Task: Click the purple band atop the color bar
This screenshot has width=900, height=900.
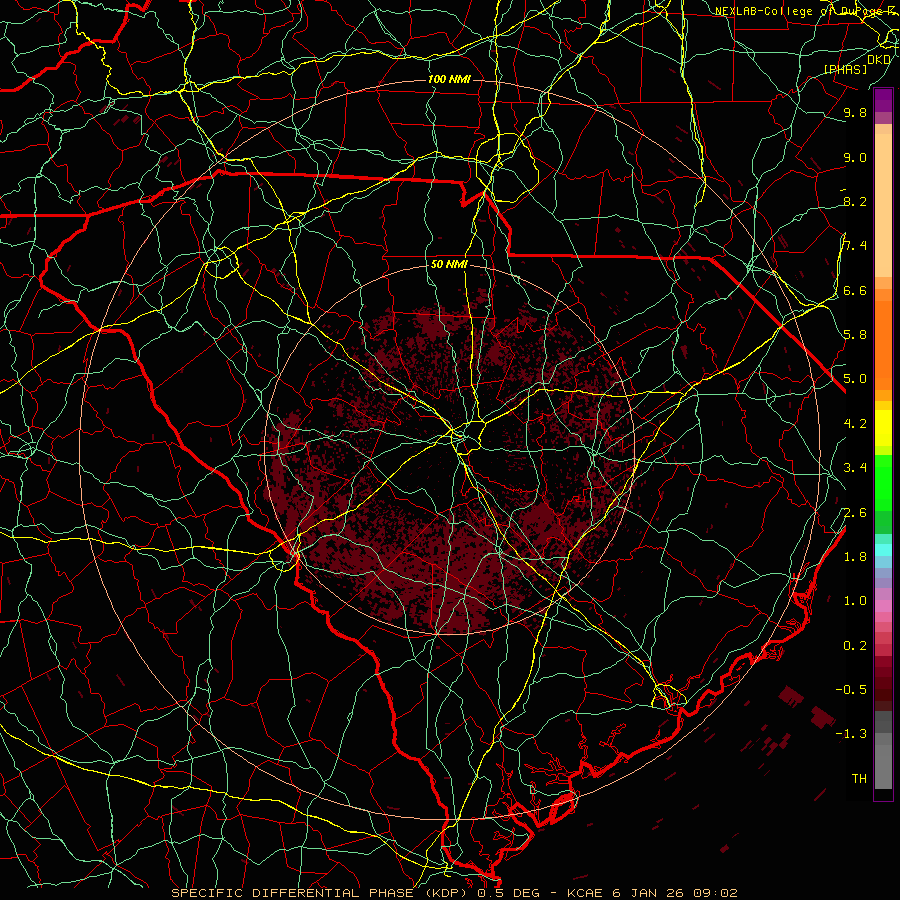Action: [883, 100]
